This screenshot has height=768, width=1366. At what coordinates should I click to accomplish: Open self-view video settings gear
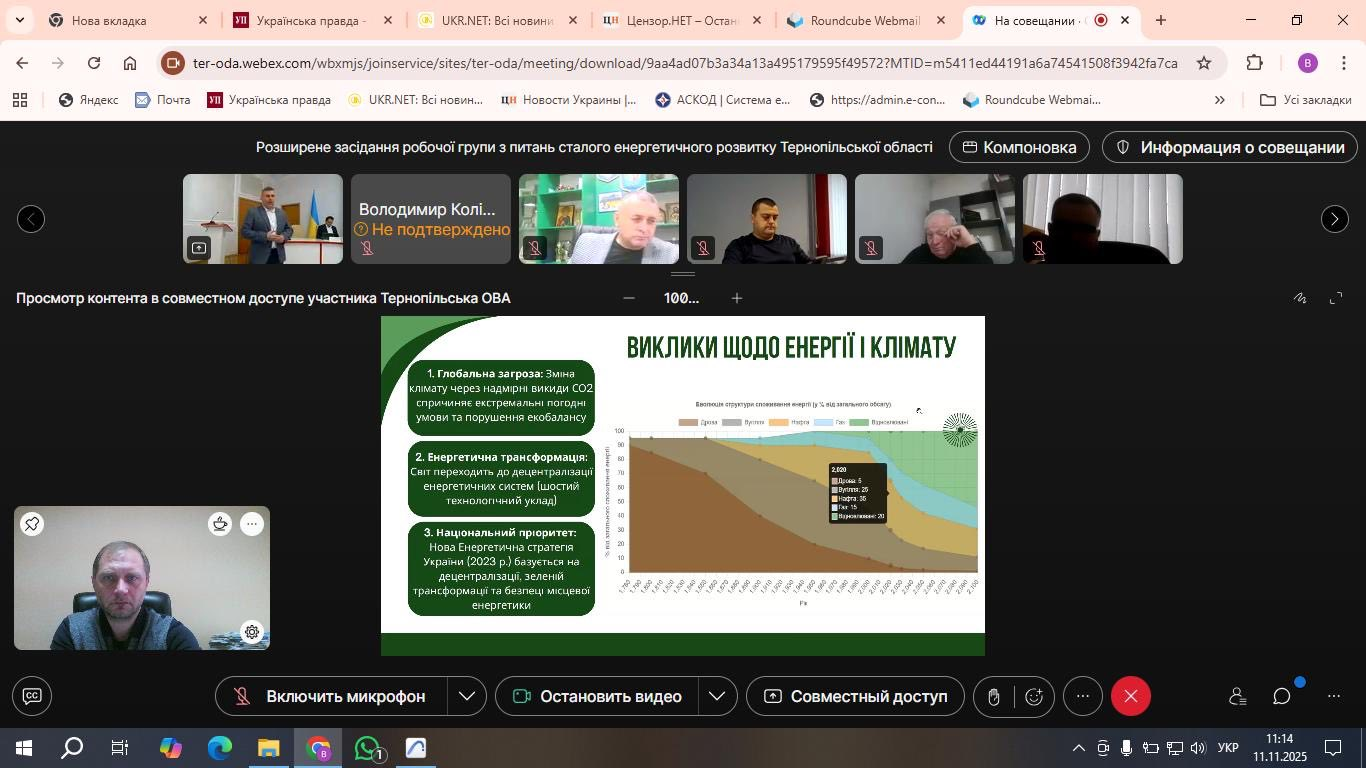[x=252, y=632]
